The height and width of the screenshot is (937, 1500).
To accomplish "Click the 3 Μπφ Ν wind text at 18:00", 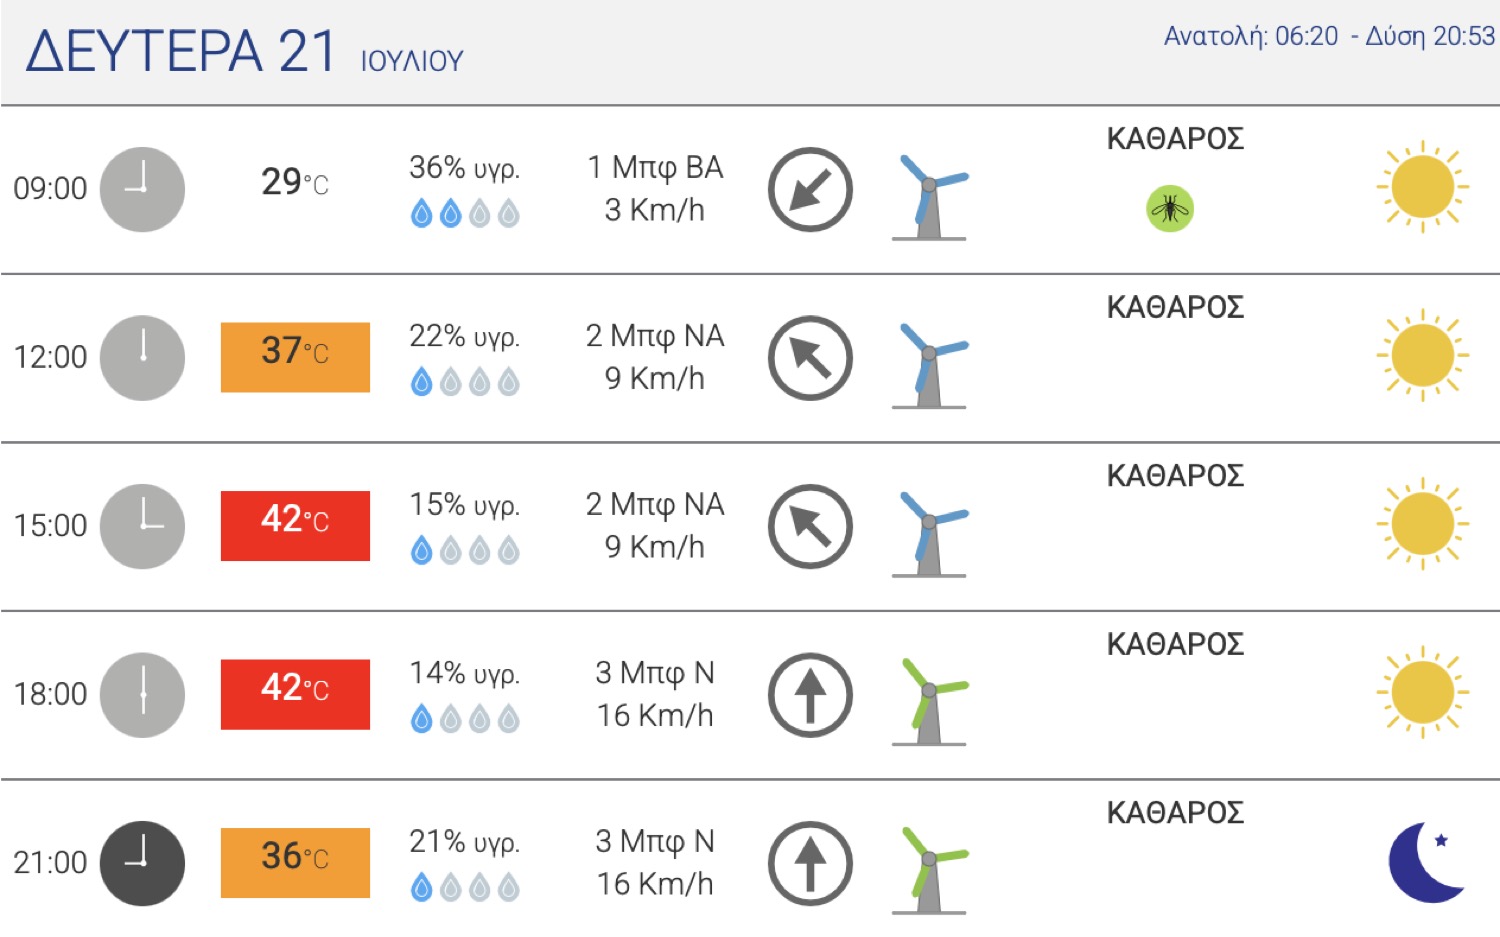I will 655,673.
